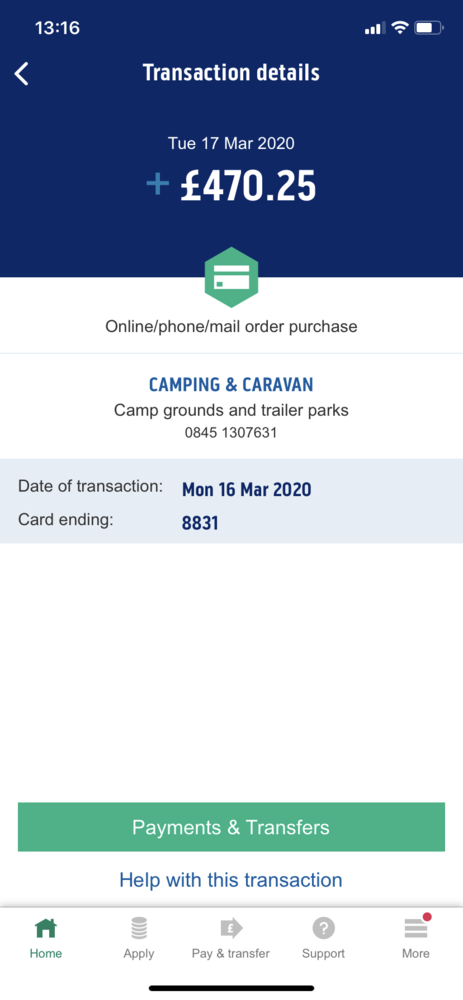463x1000 pixels.
Task: Tap the card ending 8831 value
Action: tap(200, 524)
